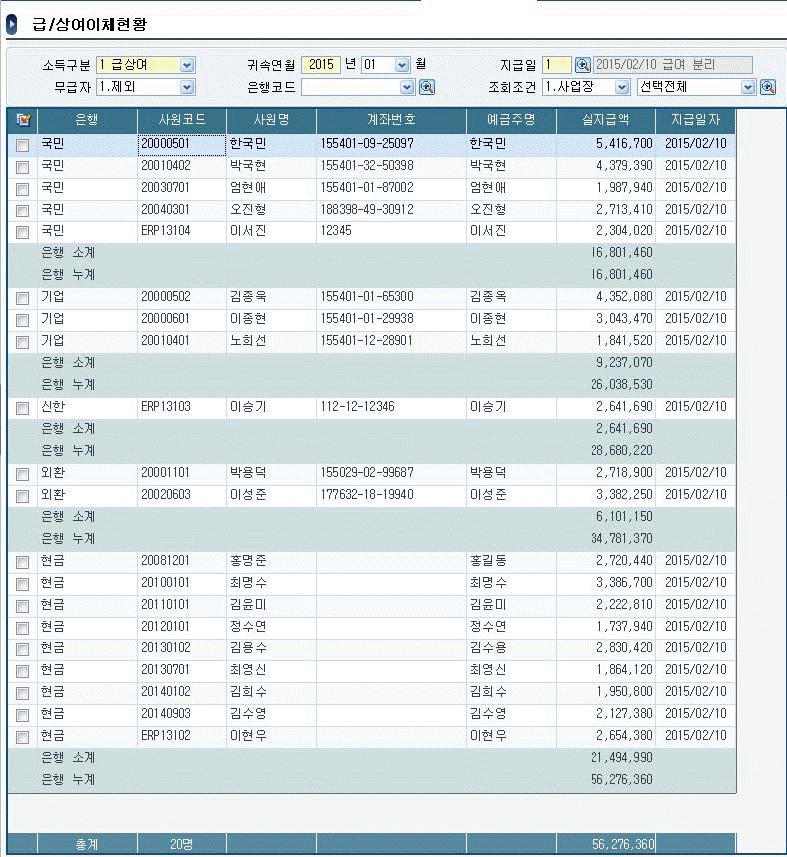Image resolution: width=787 pixels, height=857 pixels.
Task: Toggle the checkbox for 박용덕 외환 row
Action: click(22, 473)
